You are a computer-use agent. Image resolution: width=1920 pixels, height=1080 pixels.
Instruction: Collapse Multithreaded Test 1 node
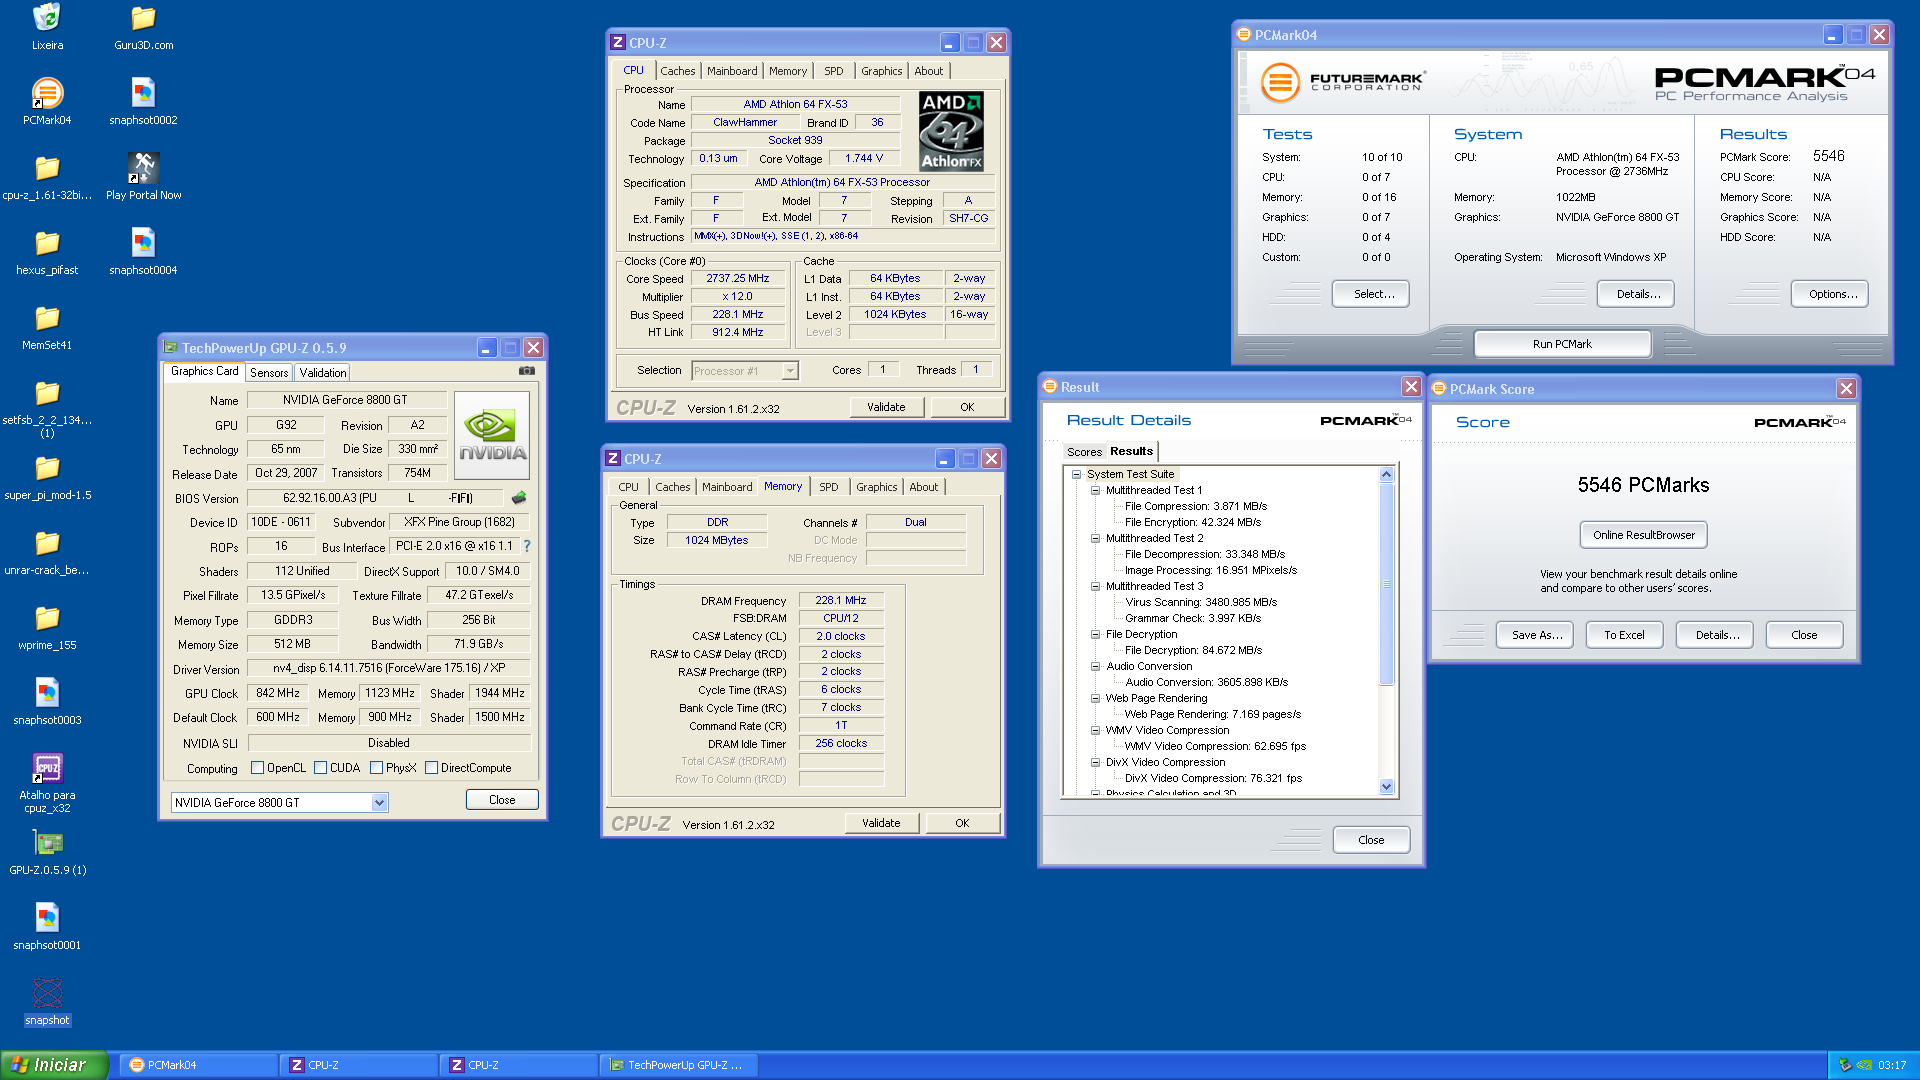coord(1096,490)
